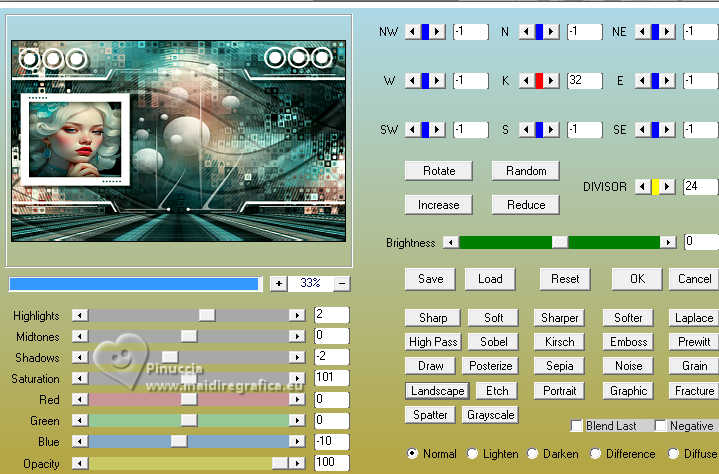Click left arrow of NW kernel spinner
The image size is (719, 474).
click(x=412, y=32)
